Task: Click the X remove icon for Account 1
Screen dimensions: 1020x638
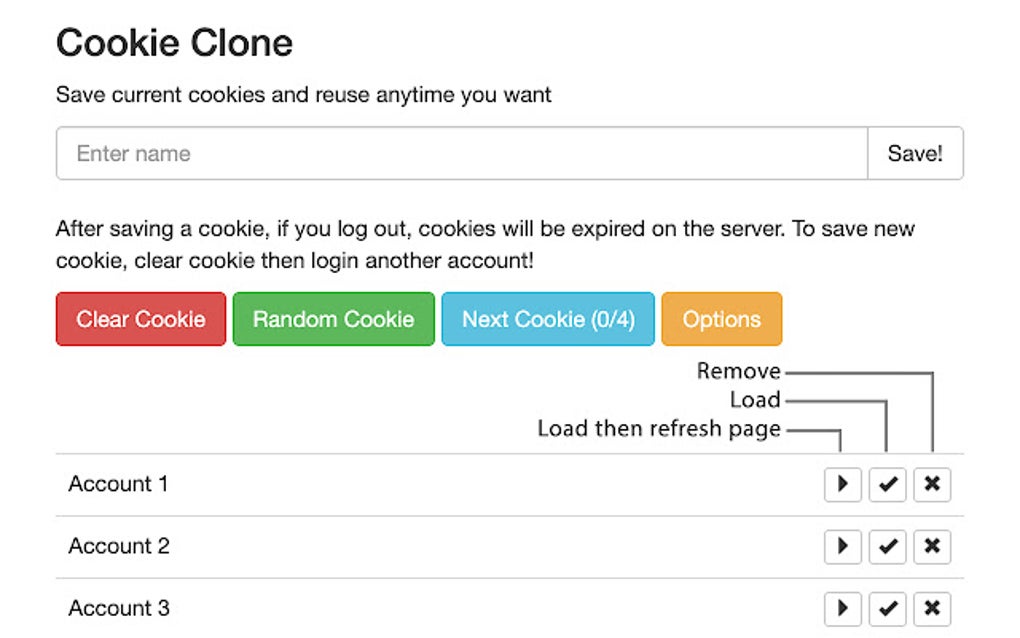Action: 931,484
